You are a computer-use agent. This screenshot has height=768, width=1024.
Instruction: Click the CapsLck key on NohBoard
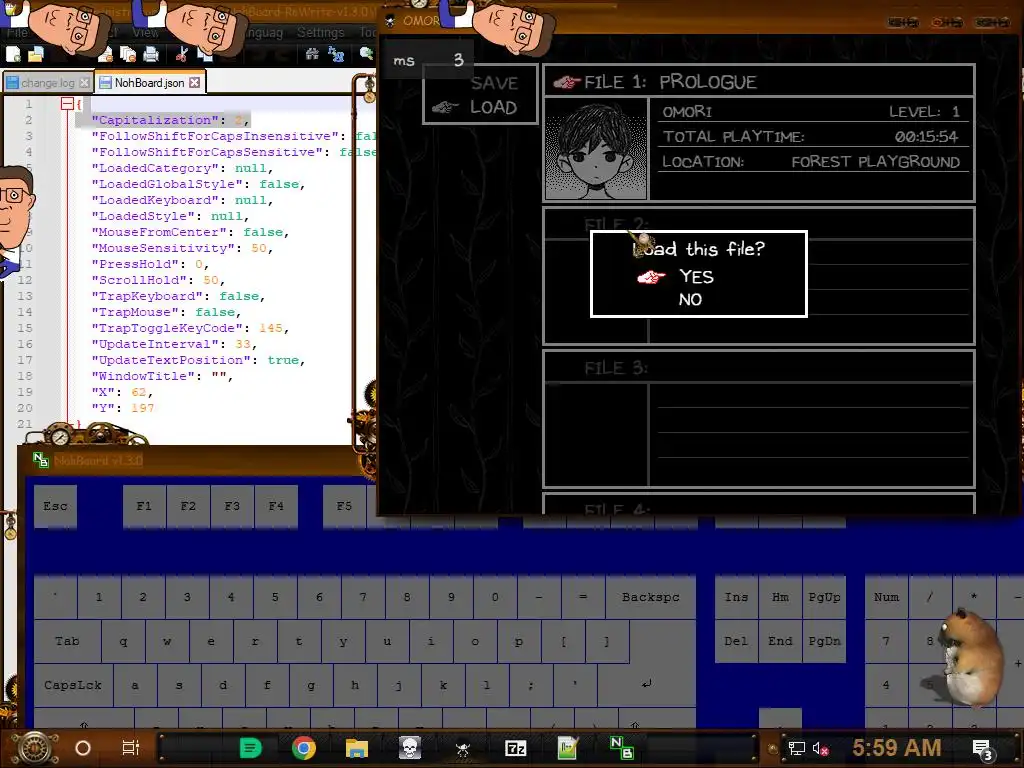coord(73,685)
